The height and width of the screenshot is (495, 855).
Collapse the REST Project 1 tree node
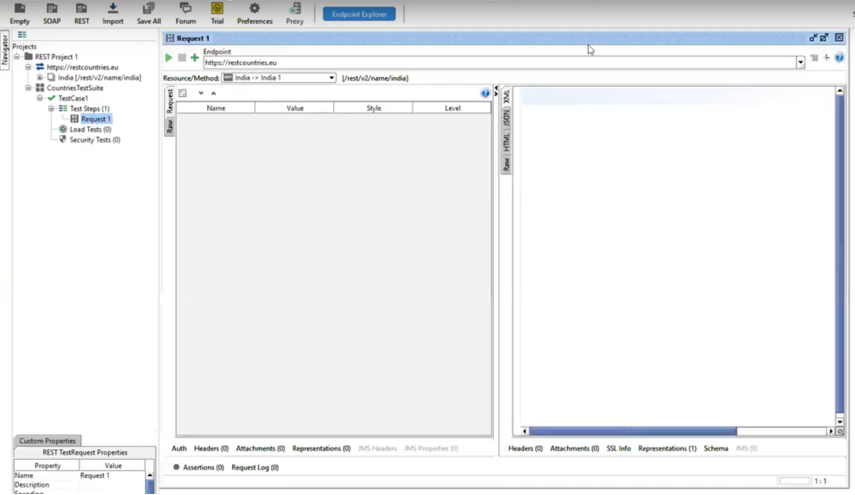point(17,57)
